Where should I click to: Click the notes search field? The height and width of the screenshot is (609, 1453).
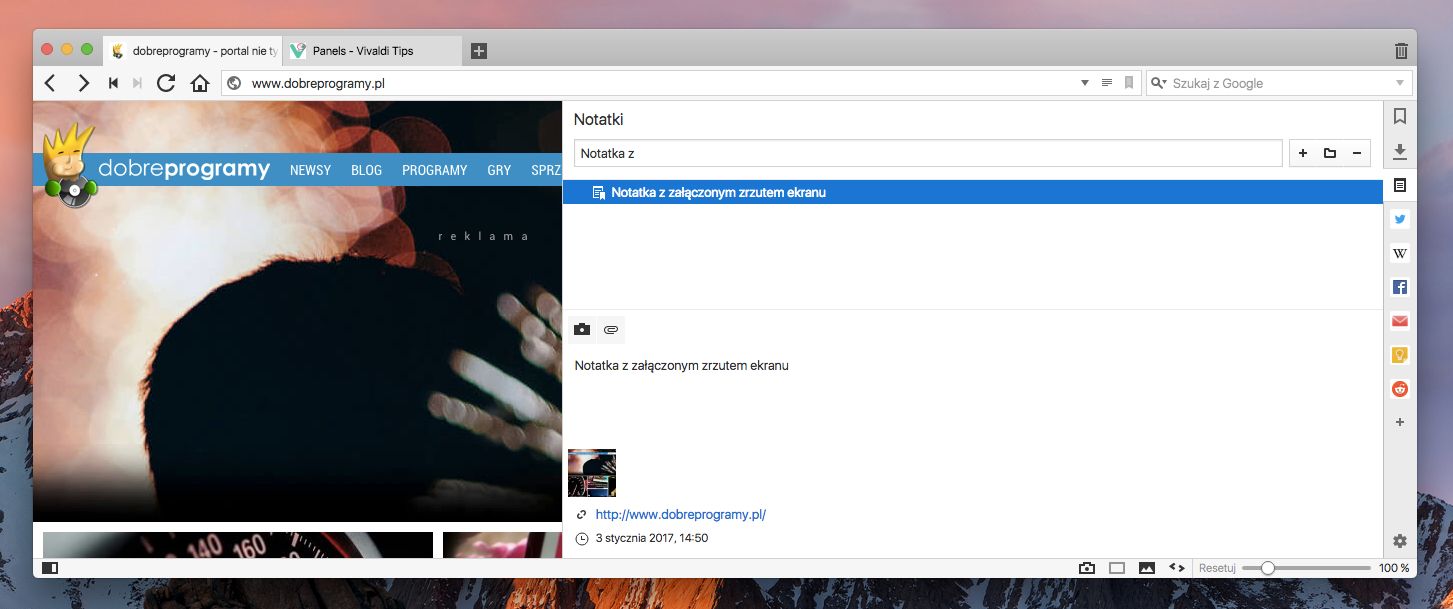point(928,153)
